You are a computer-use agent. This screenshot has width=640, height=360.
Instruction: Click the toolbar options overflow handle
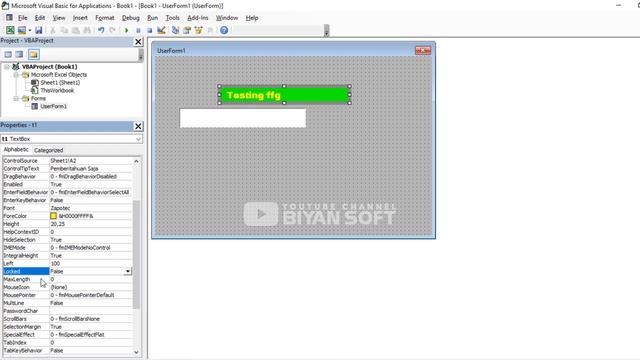point(327,31)
